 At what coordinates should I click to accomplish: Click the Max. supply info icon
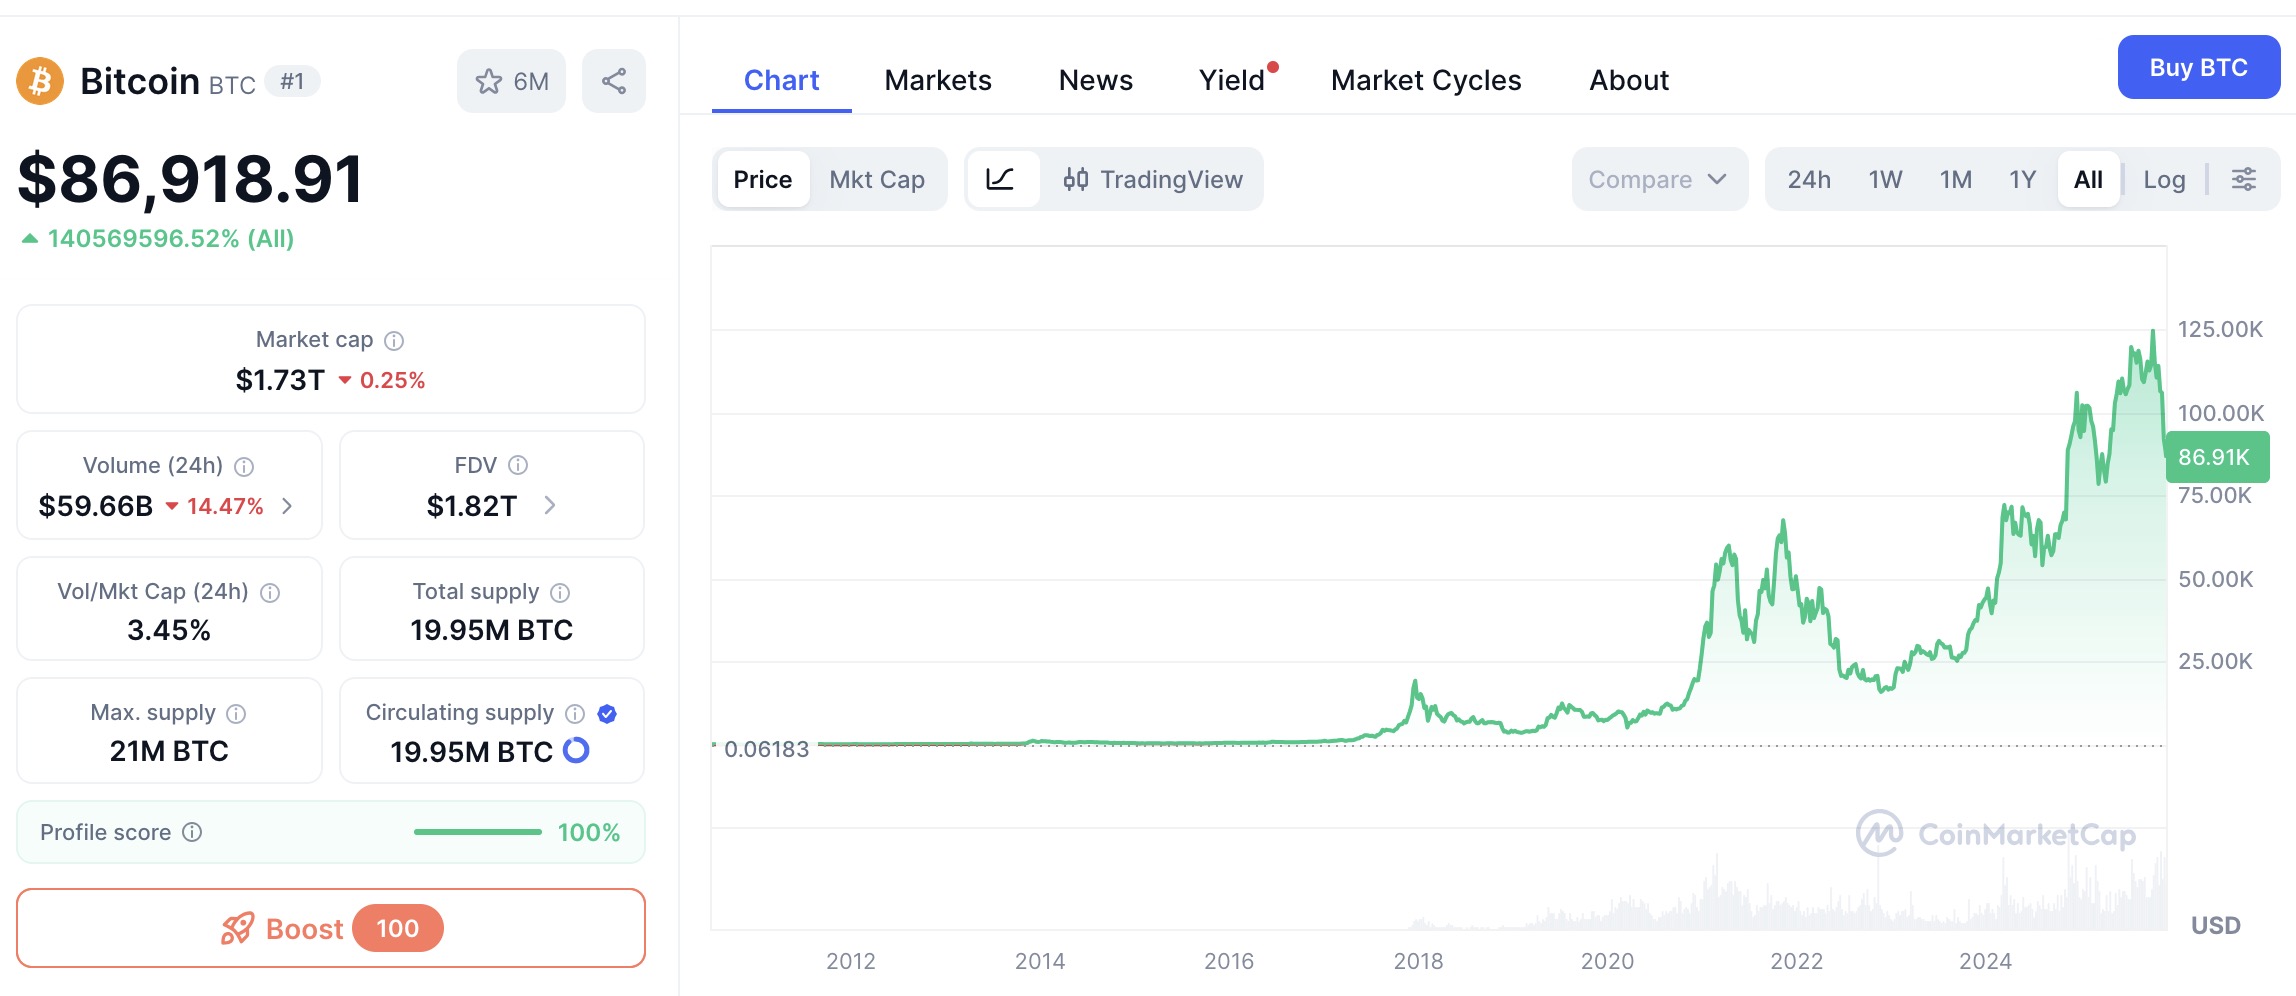(x=236, y=713)
